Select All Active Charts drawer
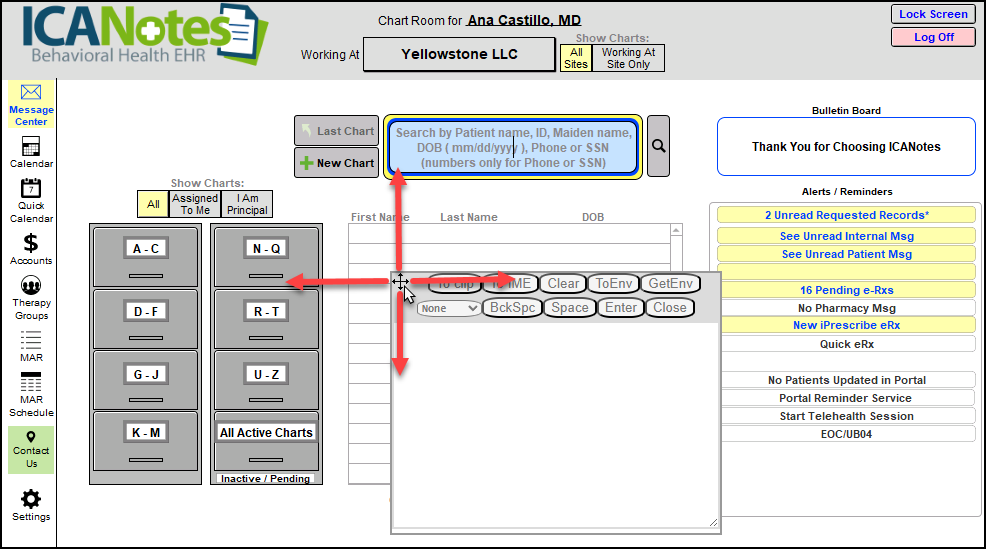Viewport: 986px width, 549px height. [x=266, y=433]
